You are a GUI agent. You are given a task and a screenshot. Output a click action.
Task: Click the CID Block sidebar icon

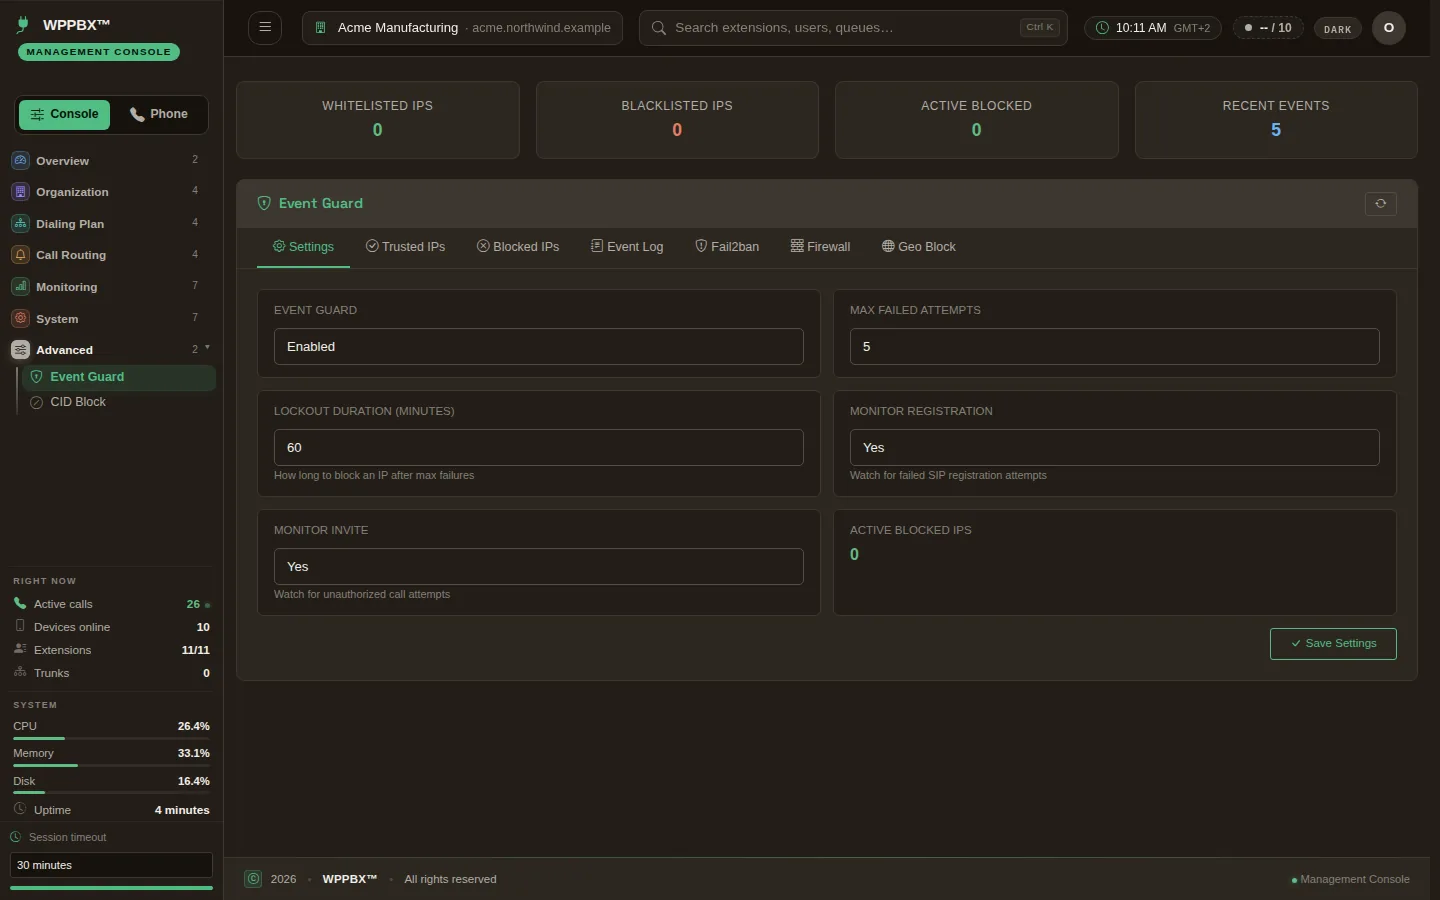37,402
